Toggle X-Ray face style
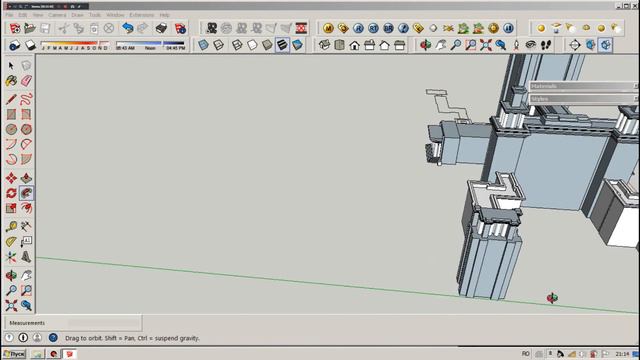640x360 pixels. pyautogui.click(x=203, y=45)
